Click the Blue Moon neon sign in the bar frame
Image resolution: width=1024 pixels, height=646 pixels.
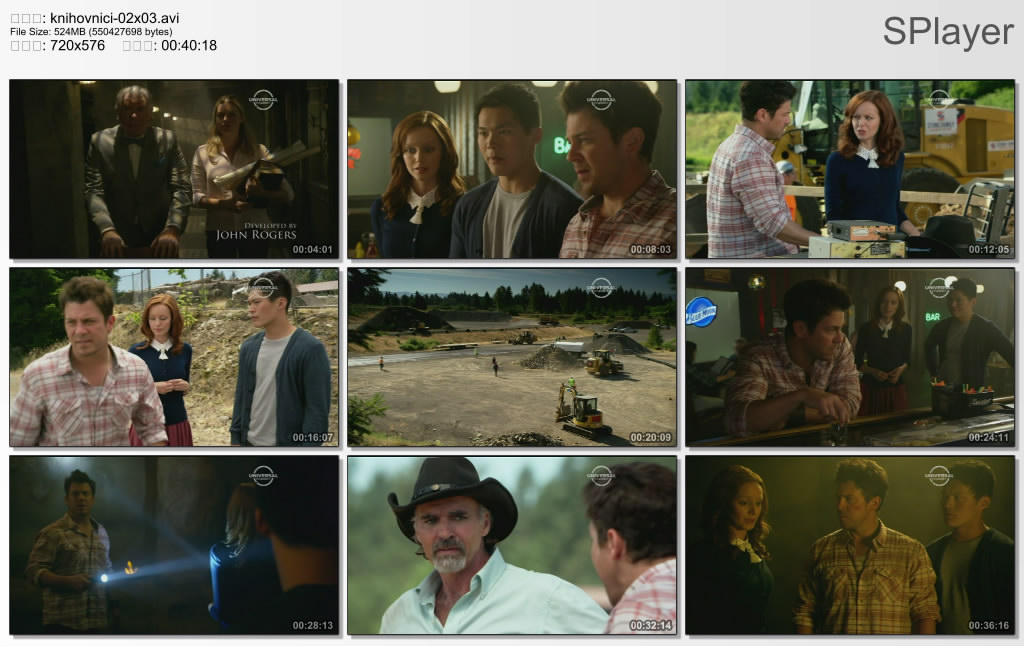point(701,311)
